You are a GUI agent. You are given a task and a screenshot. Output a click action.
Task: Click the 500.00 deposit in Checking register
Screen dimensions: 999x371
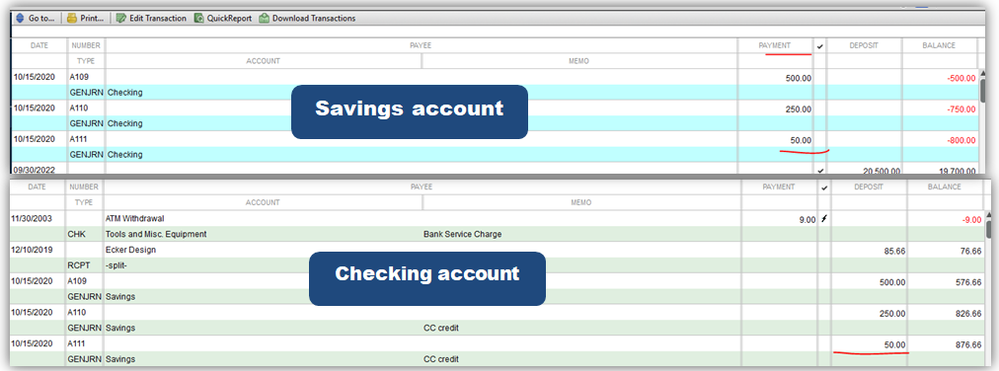(x=893, y=282)
